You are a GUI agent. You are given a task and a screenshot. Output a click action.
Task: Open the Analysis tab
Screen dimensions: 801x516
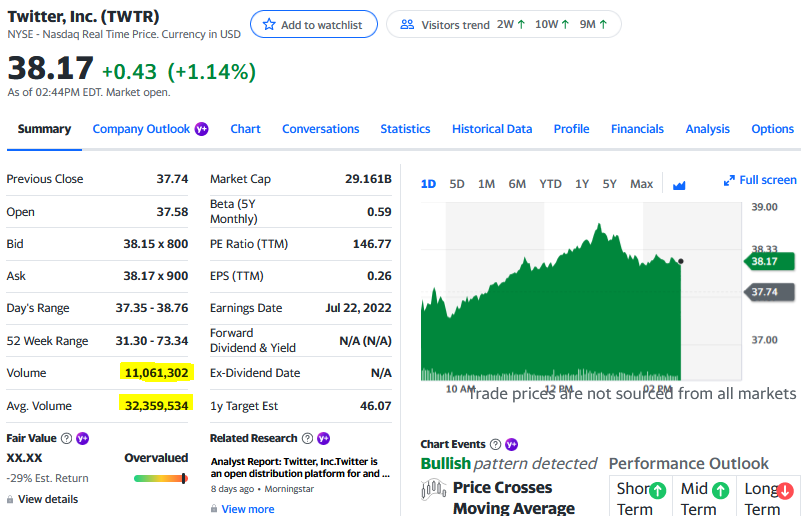[708, 129]
